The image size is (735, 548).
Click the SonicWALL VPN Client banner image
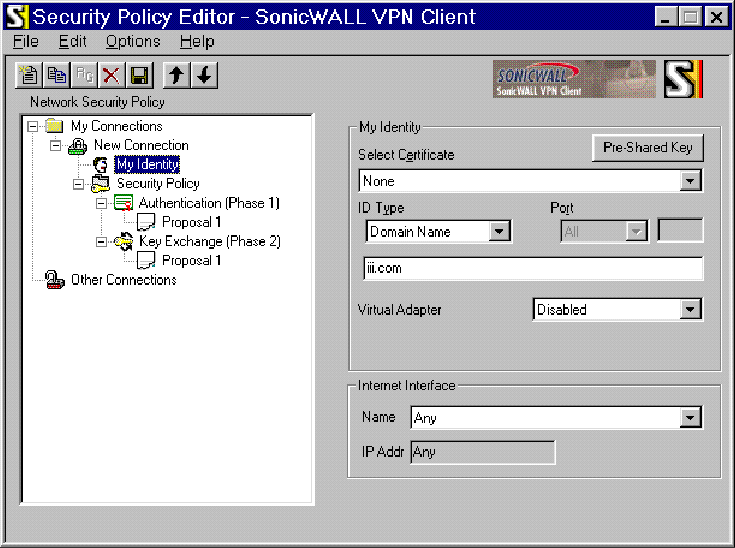(574, 79)
